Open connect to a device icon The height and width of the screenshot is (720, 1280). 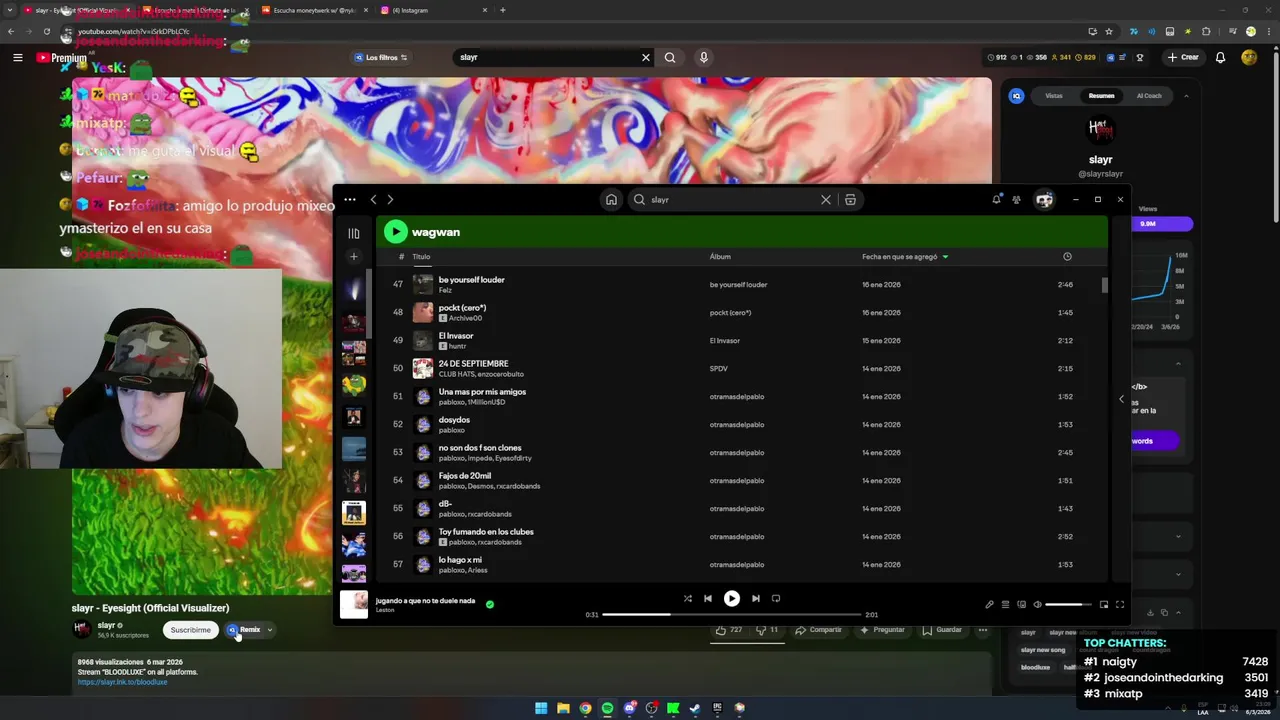point(1021,604)
